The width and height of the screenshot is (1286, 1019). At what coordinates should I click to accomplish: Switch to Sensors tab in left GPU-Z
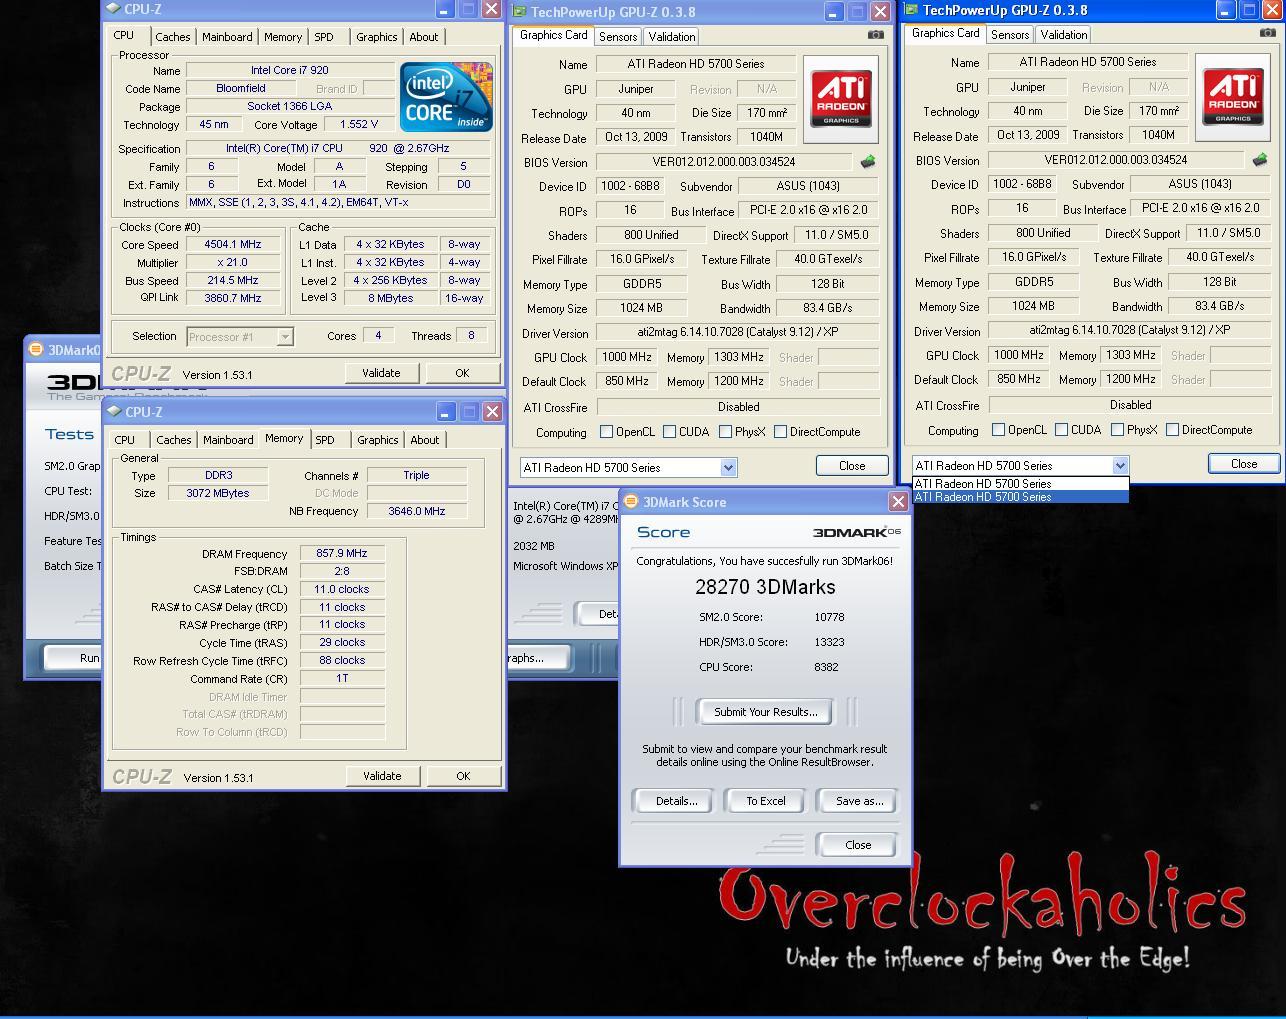[618, 36]
